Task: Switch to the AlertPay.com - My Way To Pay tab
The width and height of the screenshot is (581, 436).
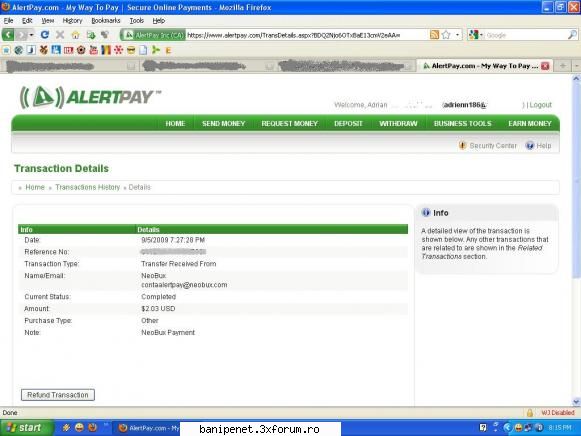Action: point(484,66)
